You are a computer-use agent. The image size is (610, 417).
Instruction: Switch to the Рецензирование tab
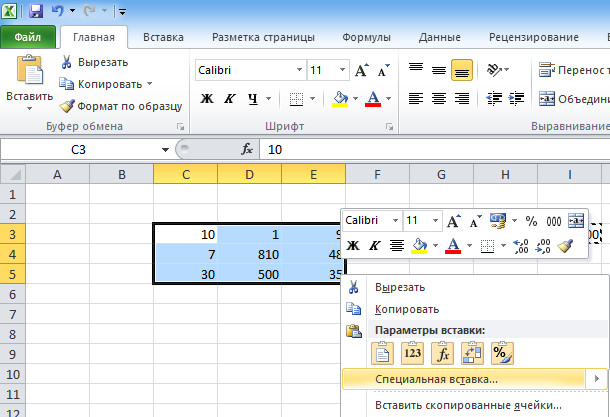534,37
